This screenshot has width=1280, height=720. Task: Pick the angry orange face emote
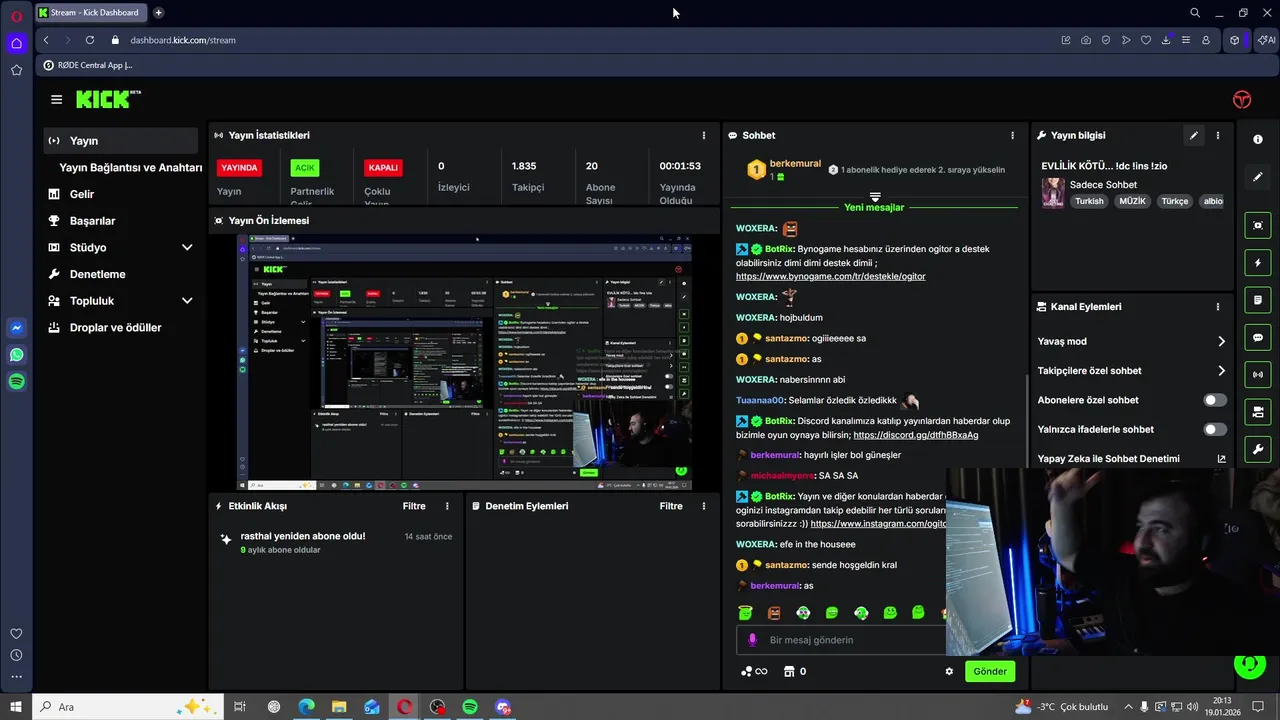[774, 613]
